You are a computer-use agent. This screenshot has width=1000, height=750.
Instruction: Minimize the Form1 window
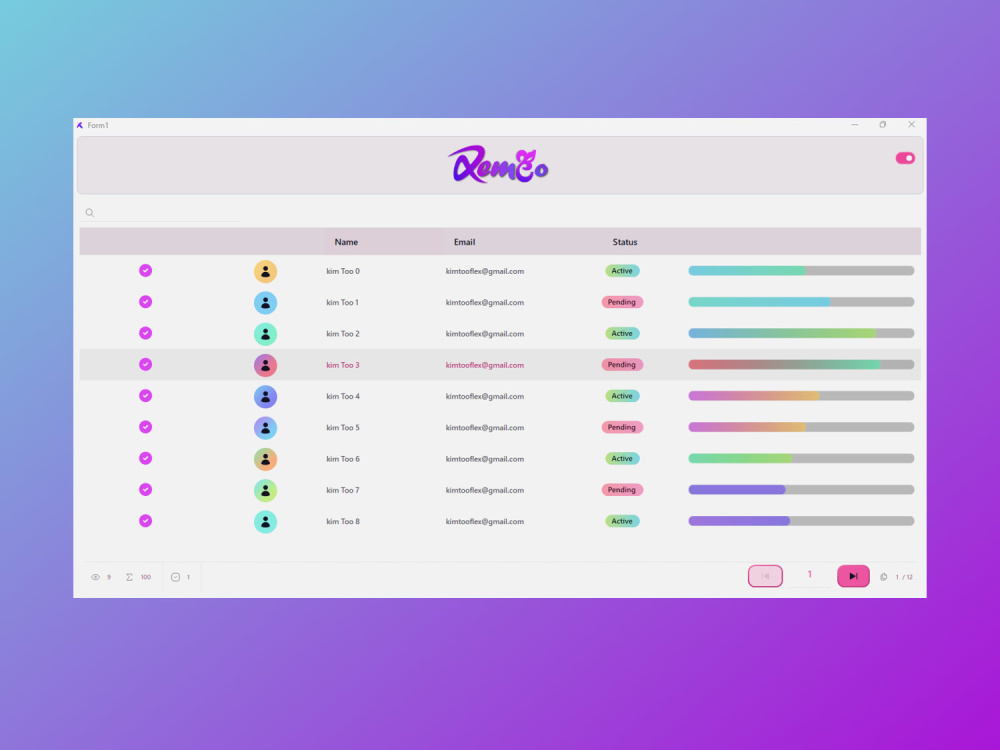[855, 124]
